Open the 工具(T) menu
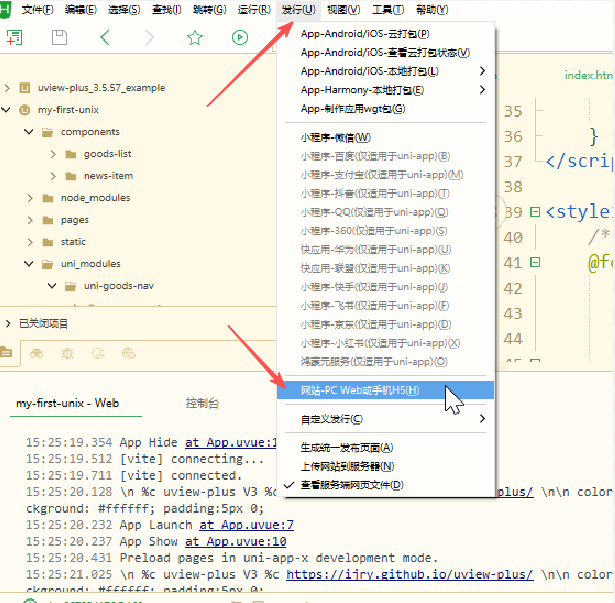Viewport: 615px width, 603px height. point(388,9)
